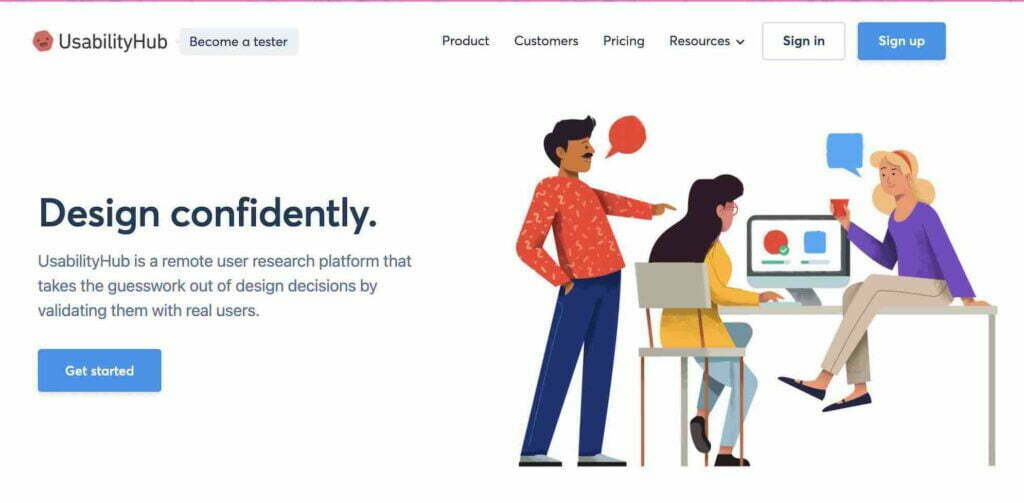This screenshot has height=503, width=1024.
Task: Click the green progress bar under red circle
Action: [776, 262]
